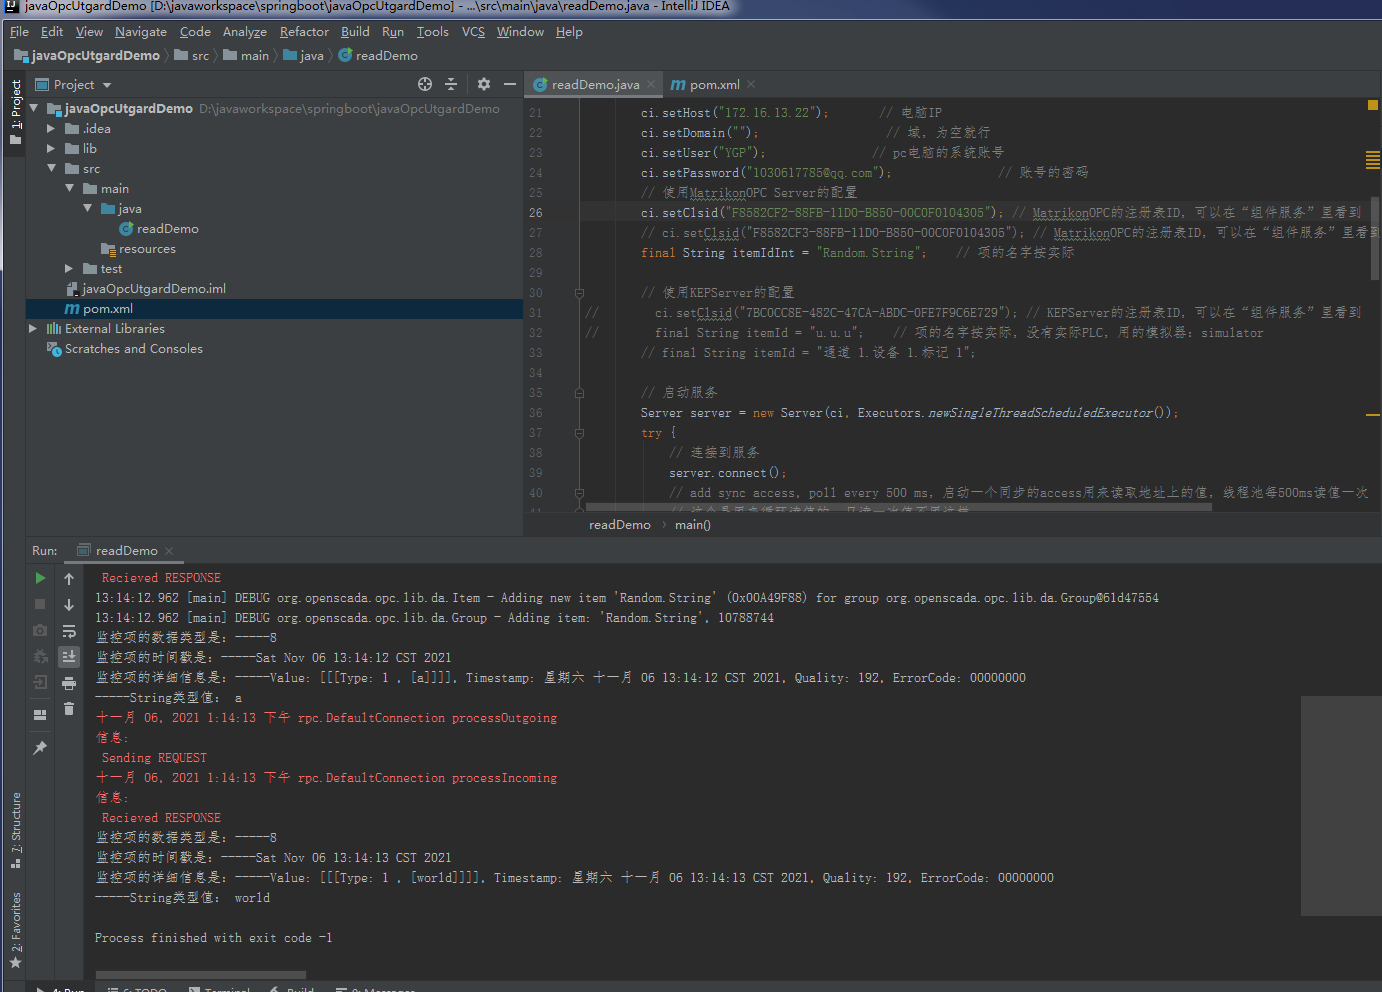This screenshot has height=992, width=1382.
Task: Click the Stop process icon
Action: 39,603
